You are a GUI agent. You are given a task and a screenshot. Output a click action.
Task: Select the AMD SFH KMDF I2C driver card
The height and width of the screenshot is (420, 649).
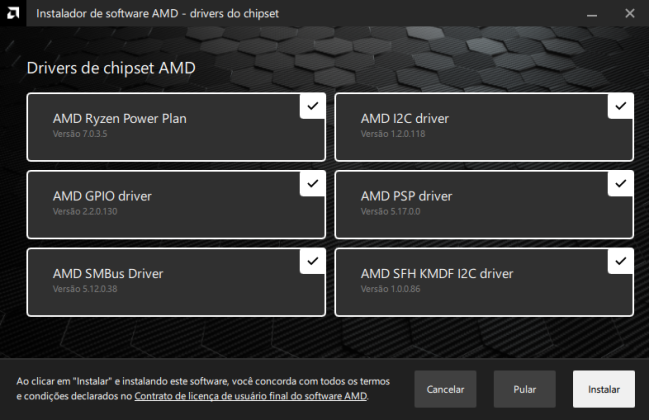point(484,282)
